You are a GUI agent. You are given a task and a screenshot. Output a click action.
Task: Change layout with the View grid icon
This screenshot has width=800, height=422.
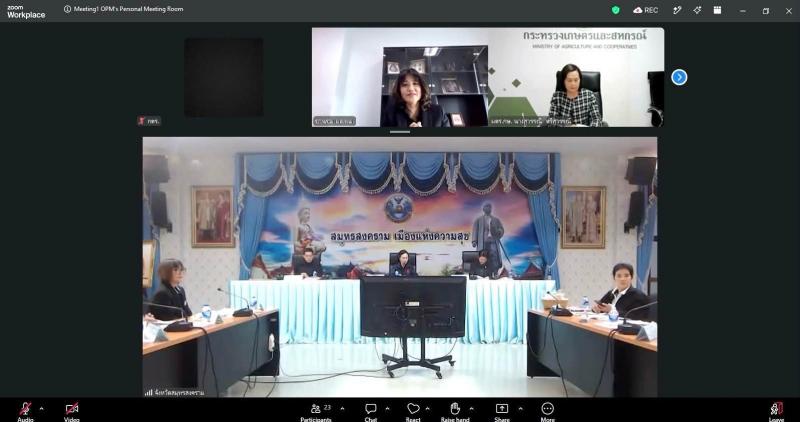[717, 10]
